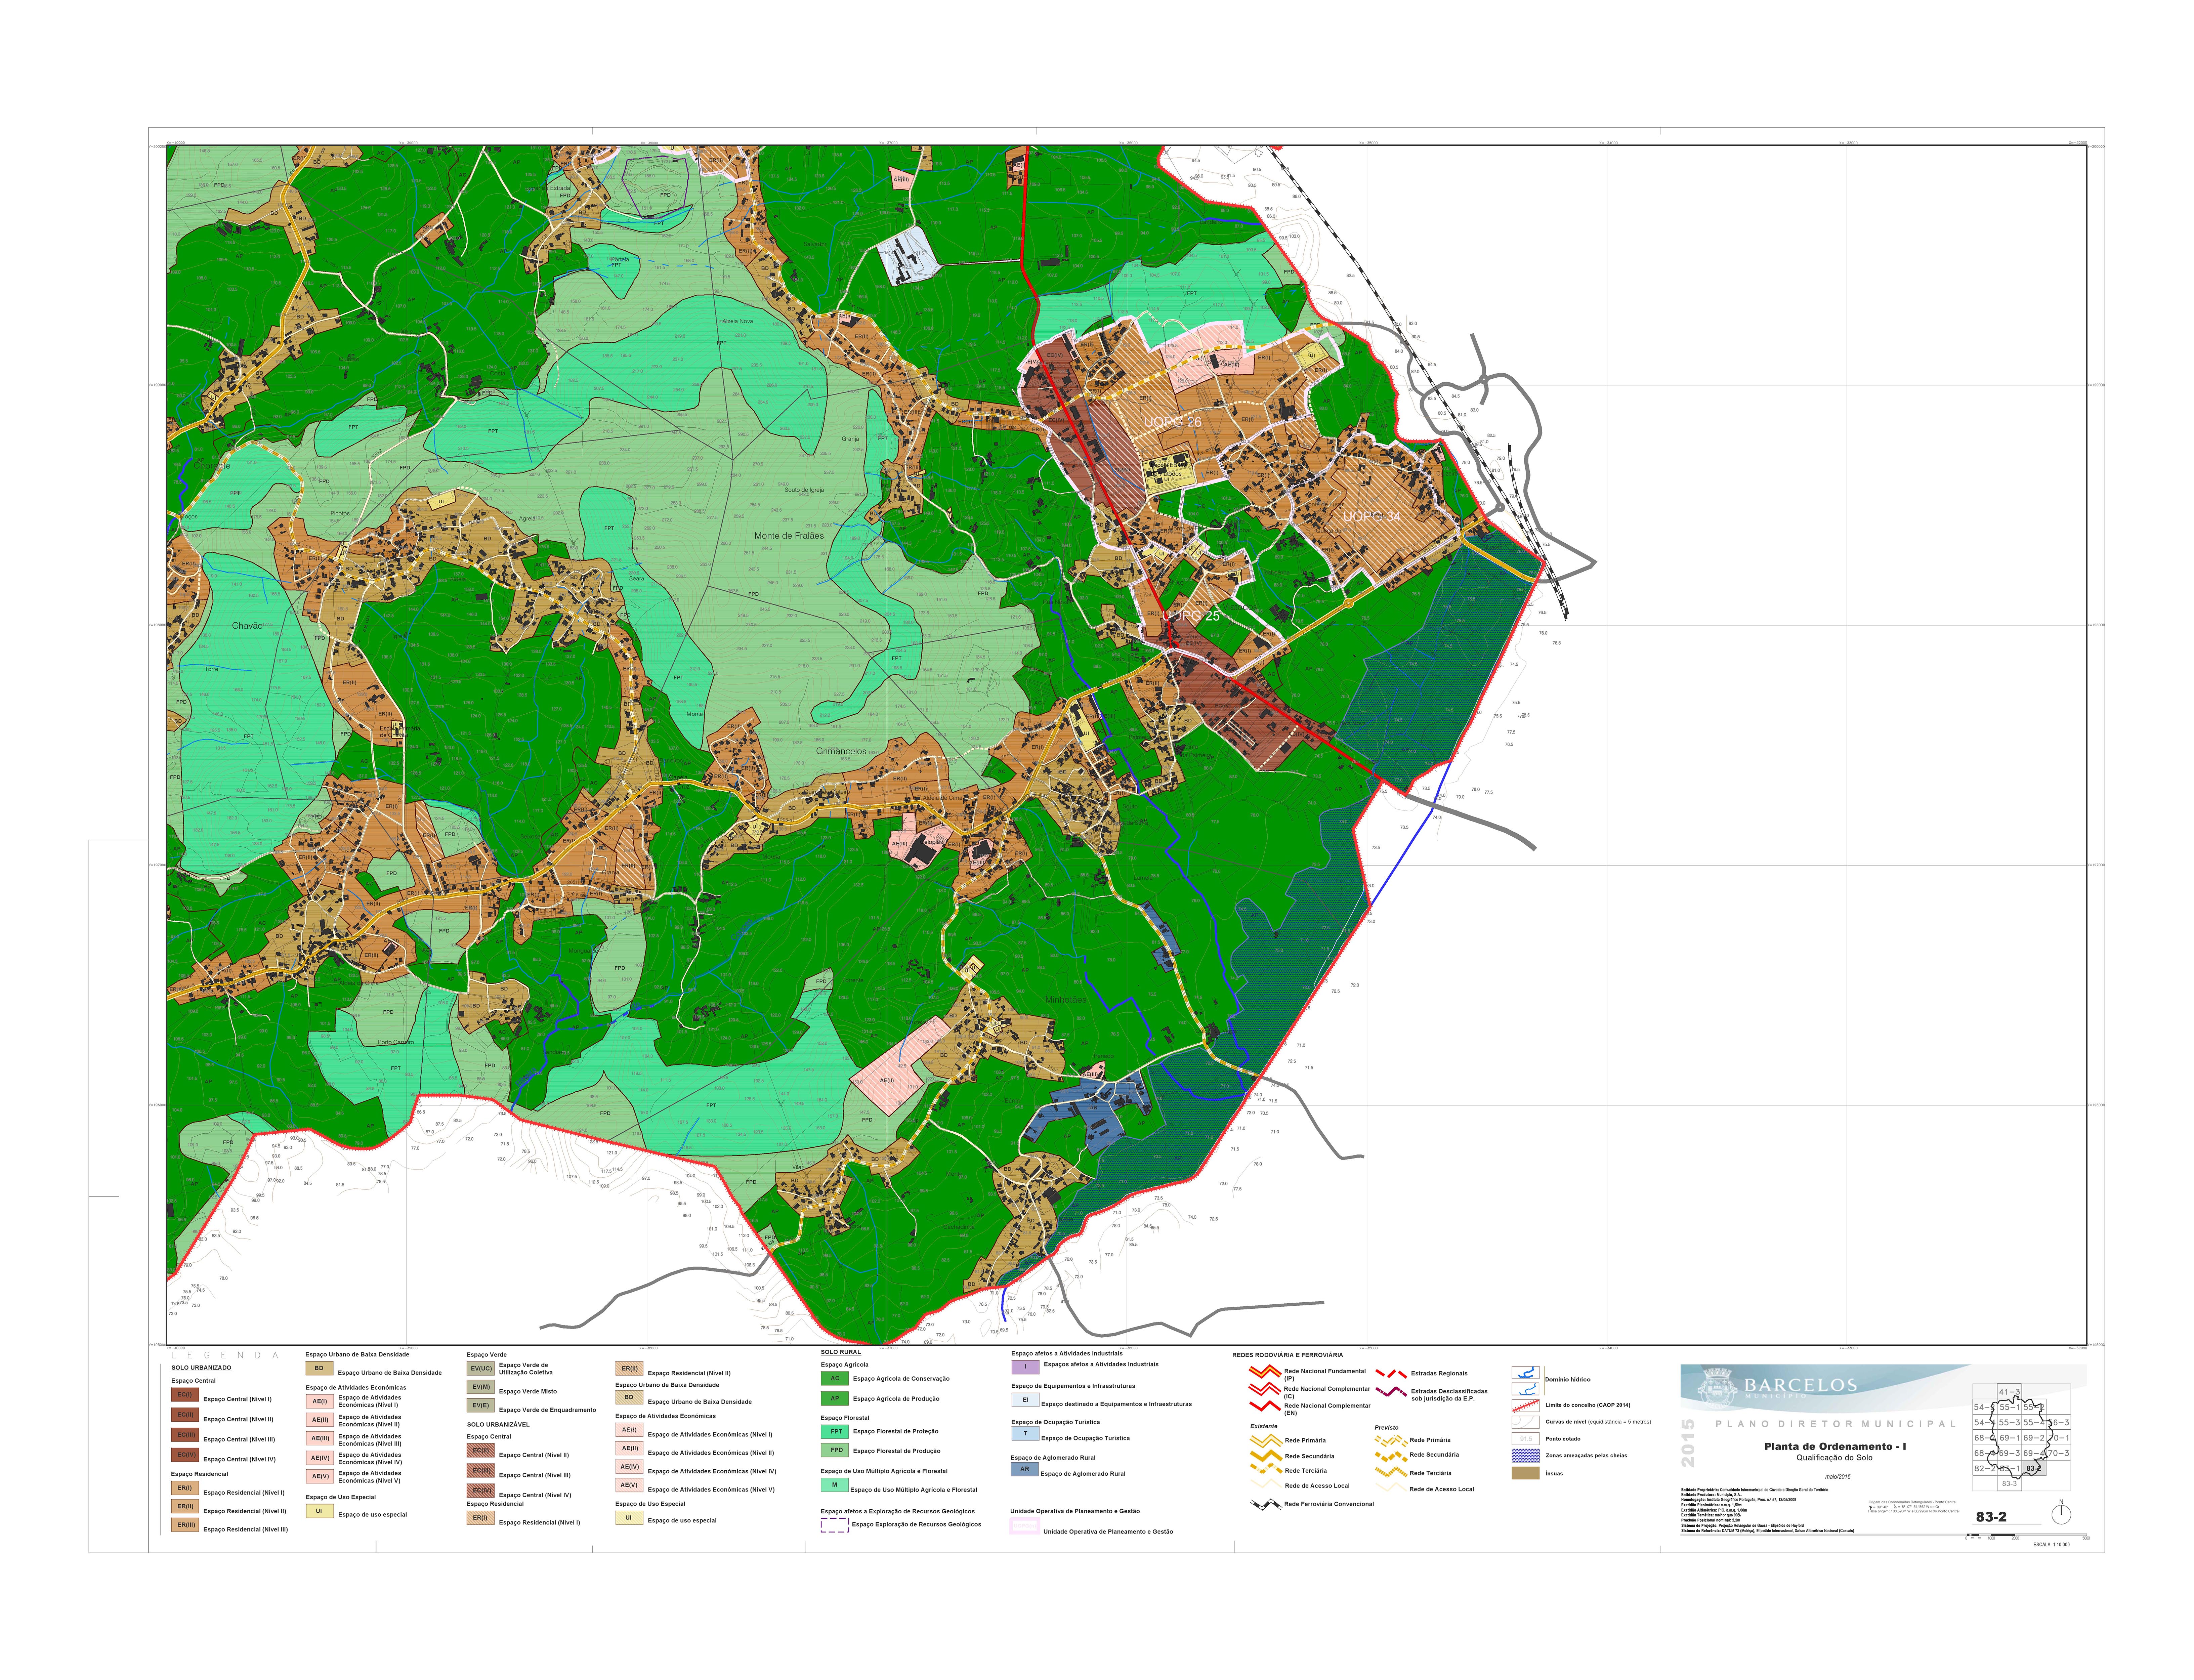Pick the AR Aglomerado Rural swatch

pyautogui.click(x=1025, y=1469)
